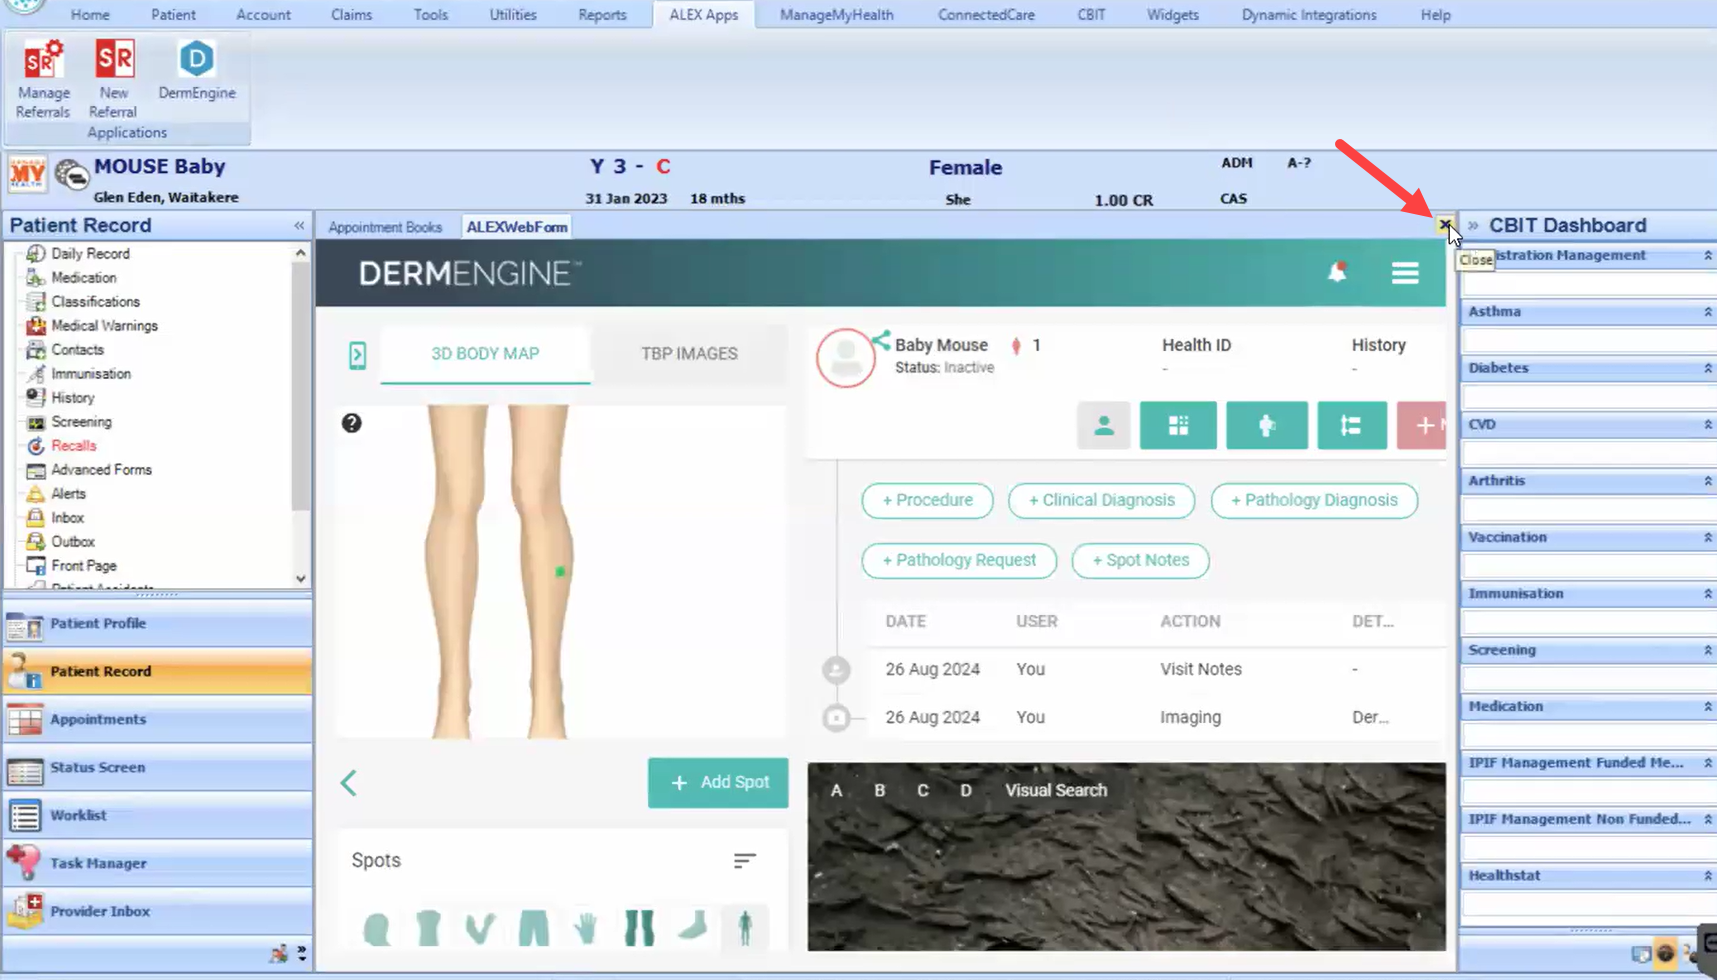Open the Visit Notes history row
This screenshot has height=980, width=1717.
point(1155,669)
